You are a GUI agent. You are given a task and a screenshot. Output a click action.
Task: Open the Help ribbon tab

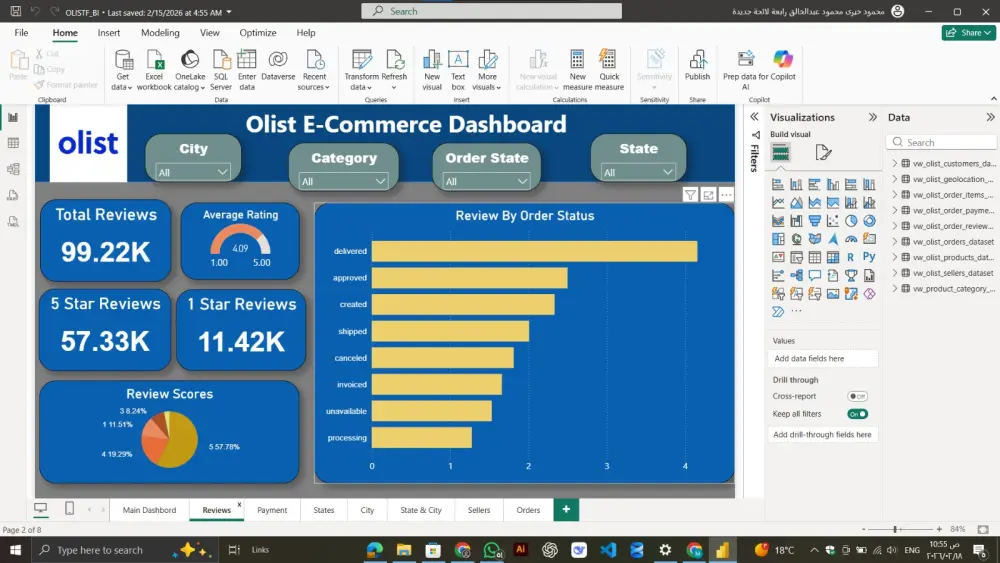tap(305, 33)
